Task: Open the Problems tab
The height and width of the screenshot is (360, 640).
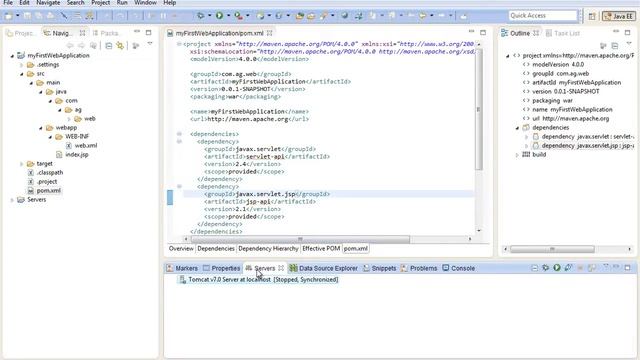Action: point(419,268)
